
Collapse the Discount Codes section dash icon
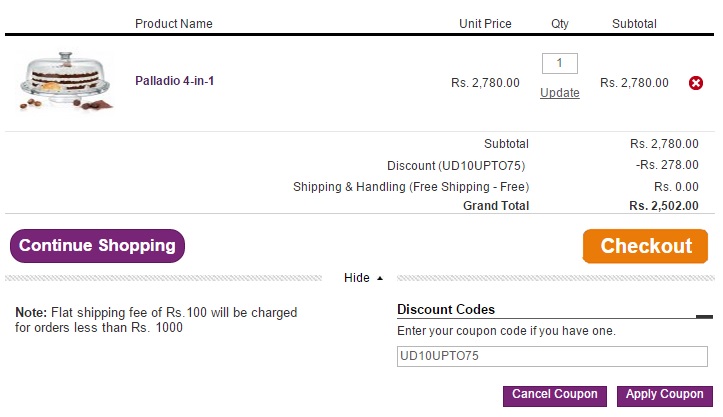click(704, 316)
